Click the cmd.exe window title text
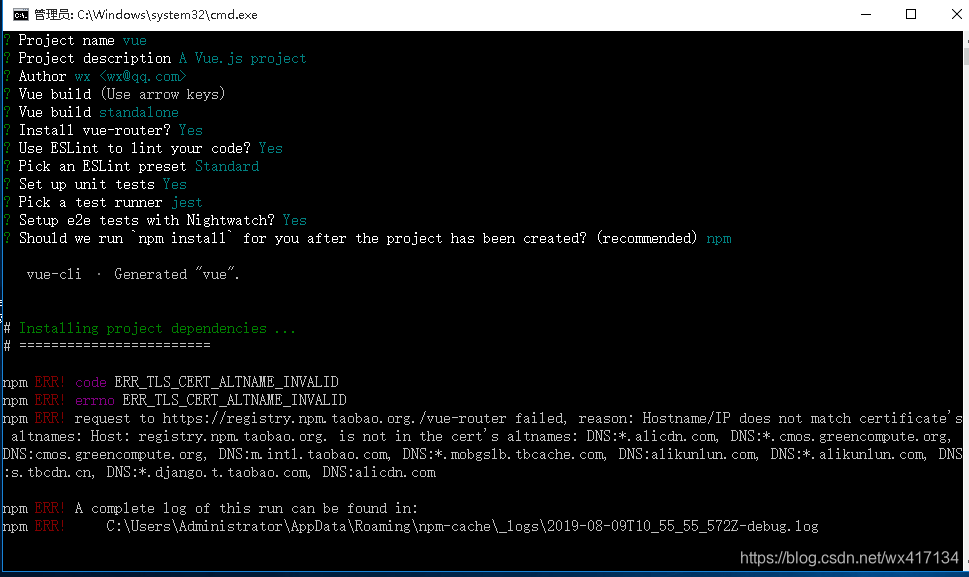969x577 pixels. 145,15
